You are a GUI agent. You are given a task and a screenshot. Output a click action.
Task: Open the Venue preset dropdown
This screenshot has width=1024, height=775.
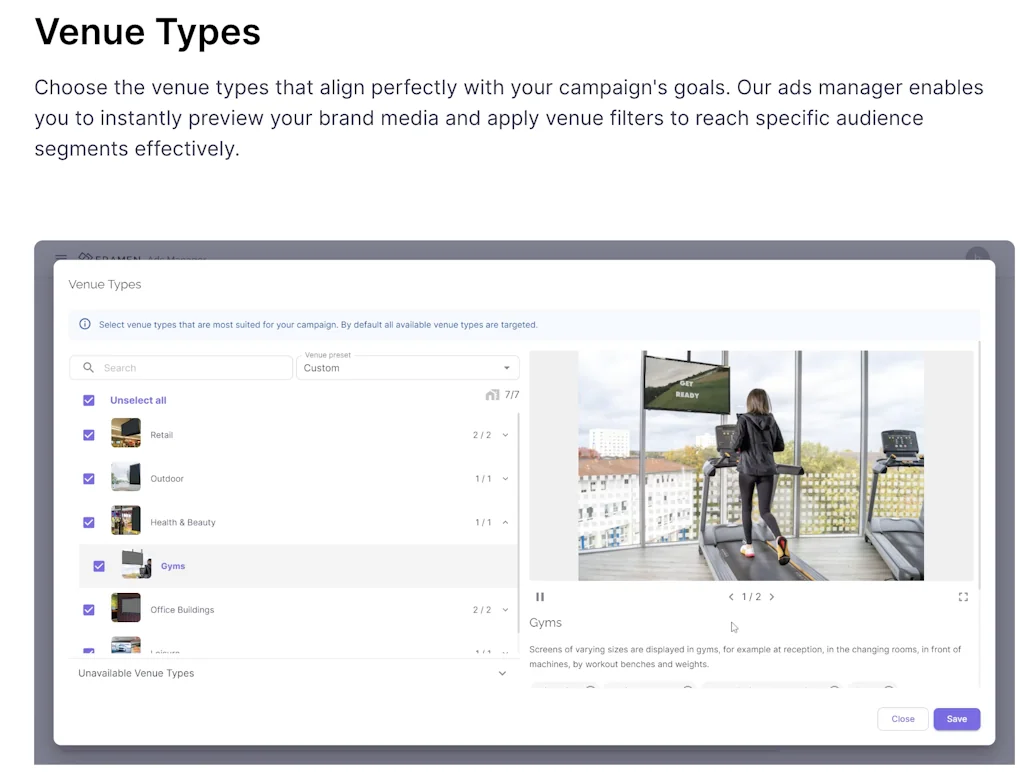click(407, 368)
